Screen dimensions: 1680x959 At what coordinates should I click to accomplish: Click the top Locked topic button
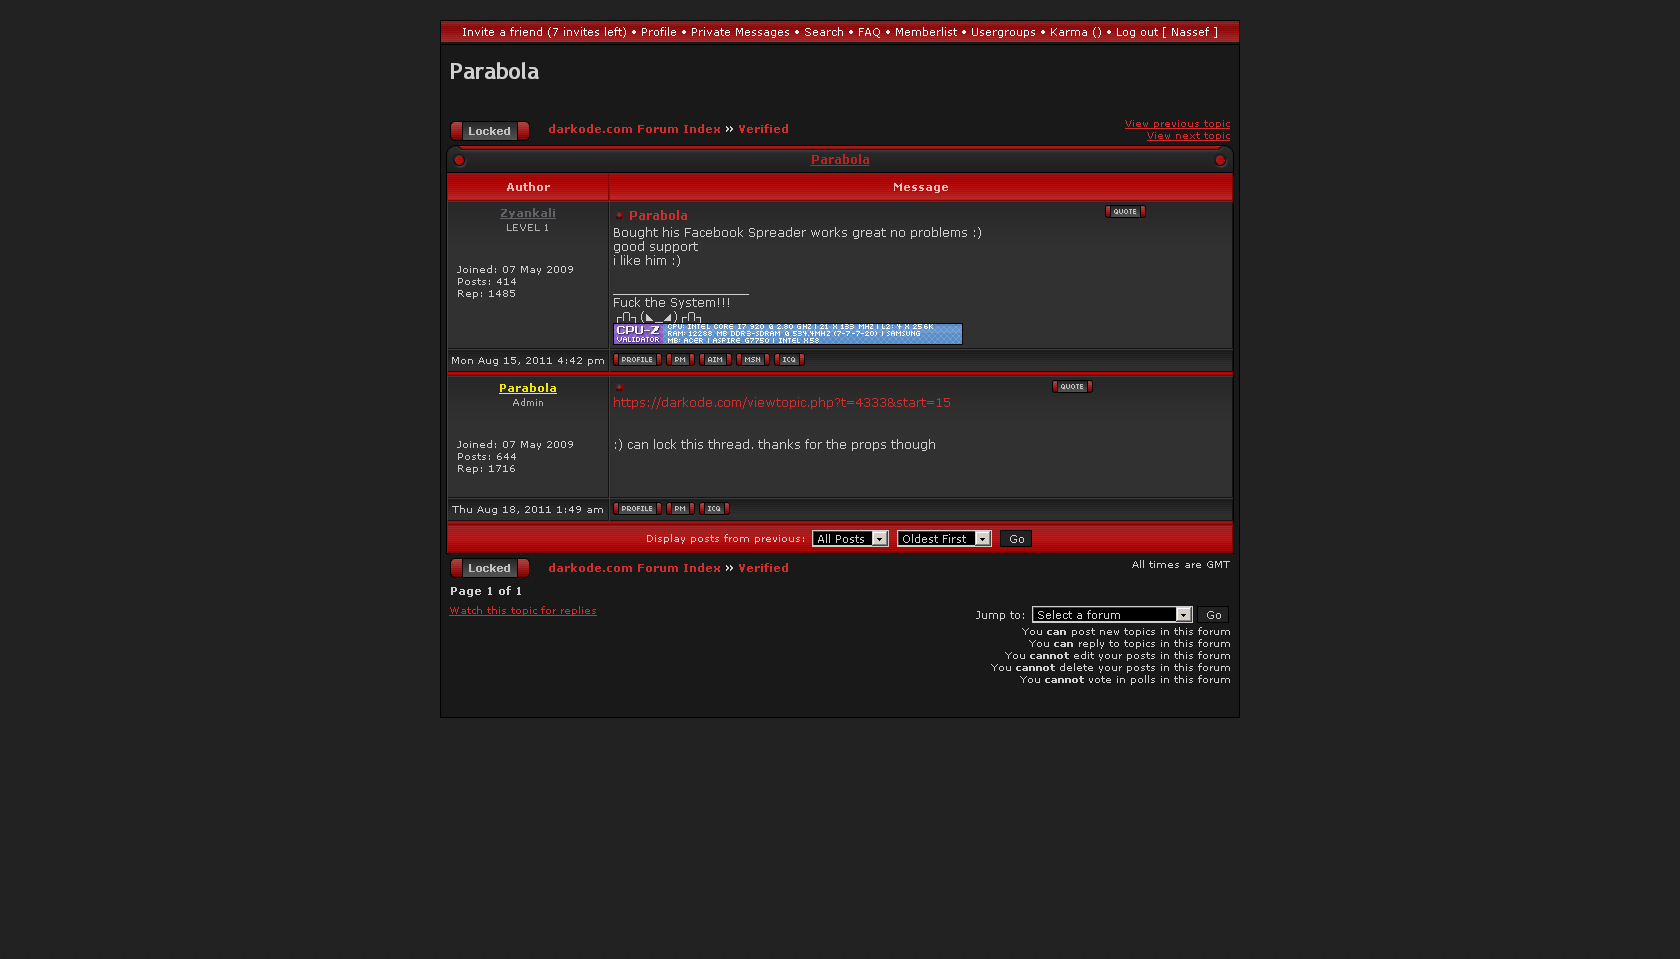[489, 131]
